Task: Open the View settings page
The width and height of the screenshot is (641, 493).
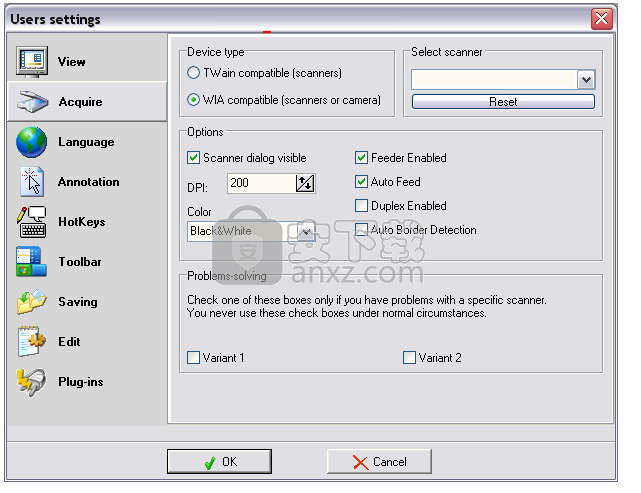Action: pos(87,61)
